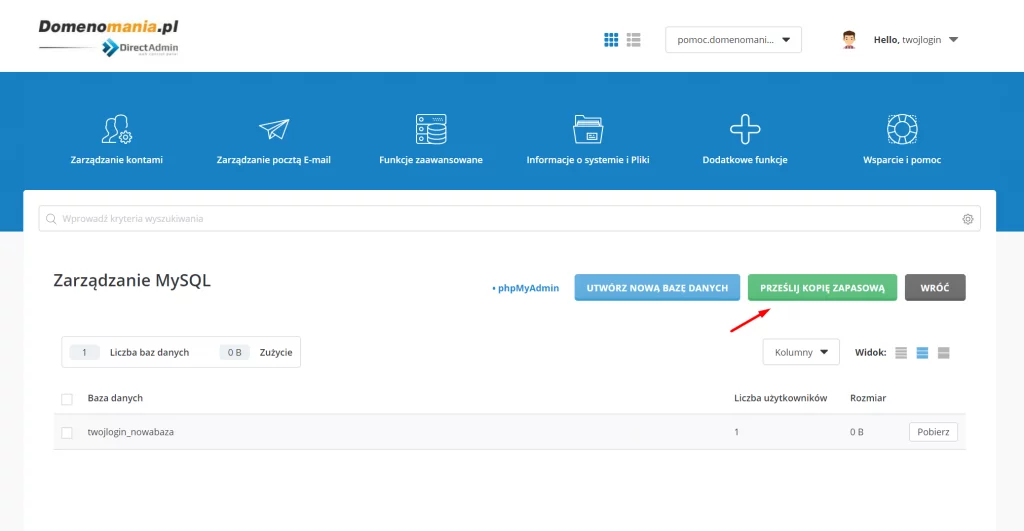Switch to list layout icon view
This screenshot has width=1024, height=531.
click(633, 40)
